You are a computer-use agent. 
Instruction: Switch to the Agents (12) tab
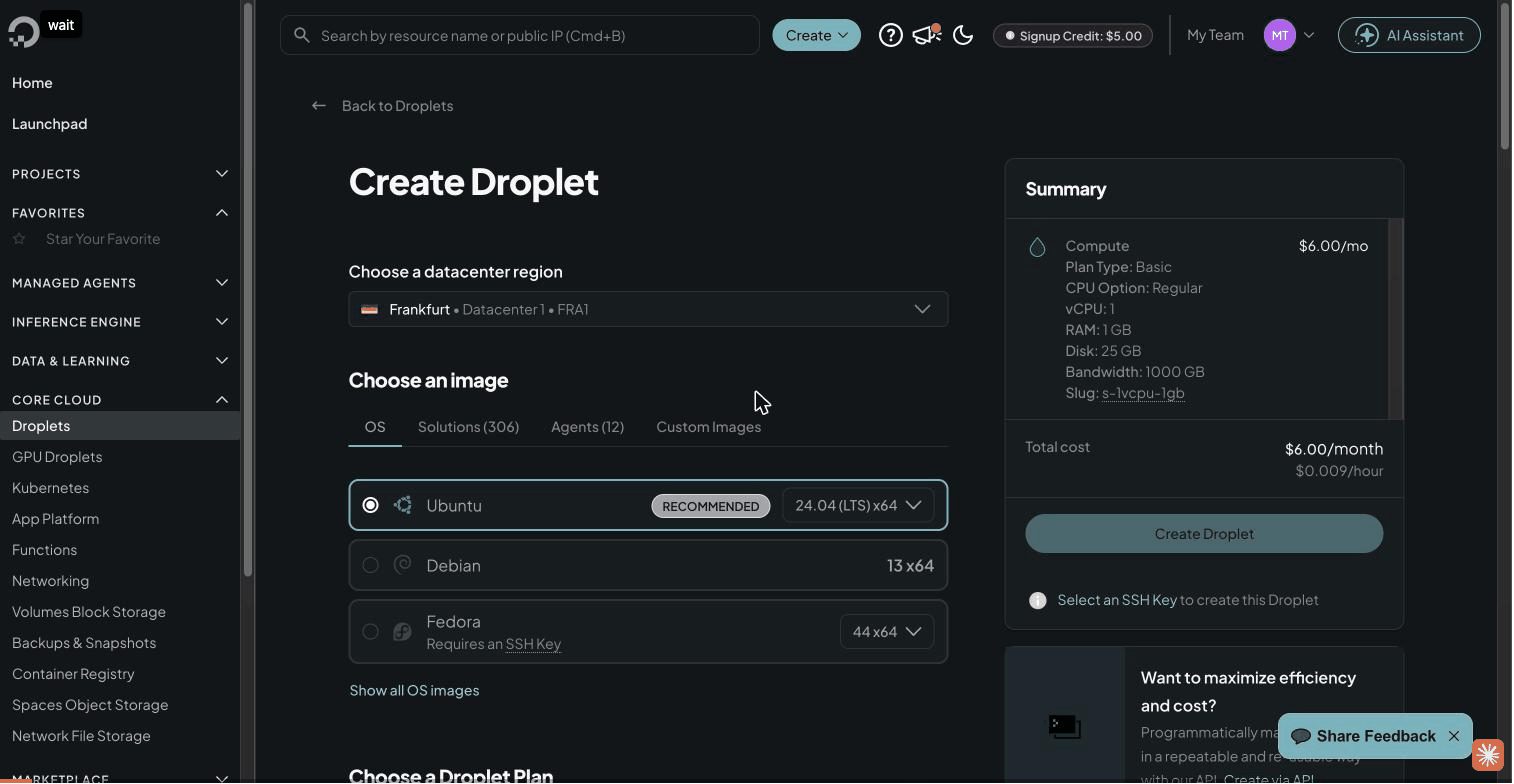click(x=587, y=427)
